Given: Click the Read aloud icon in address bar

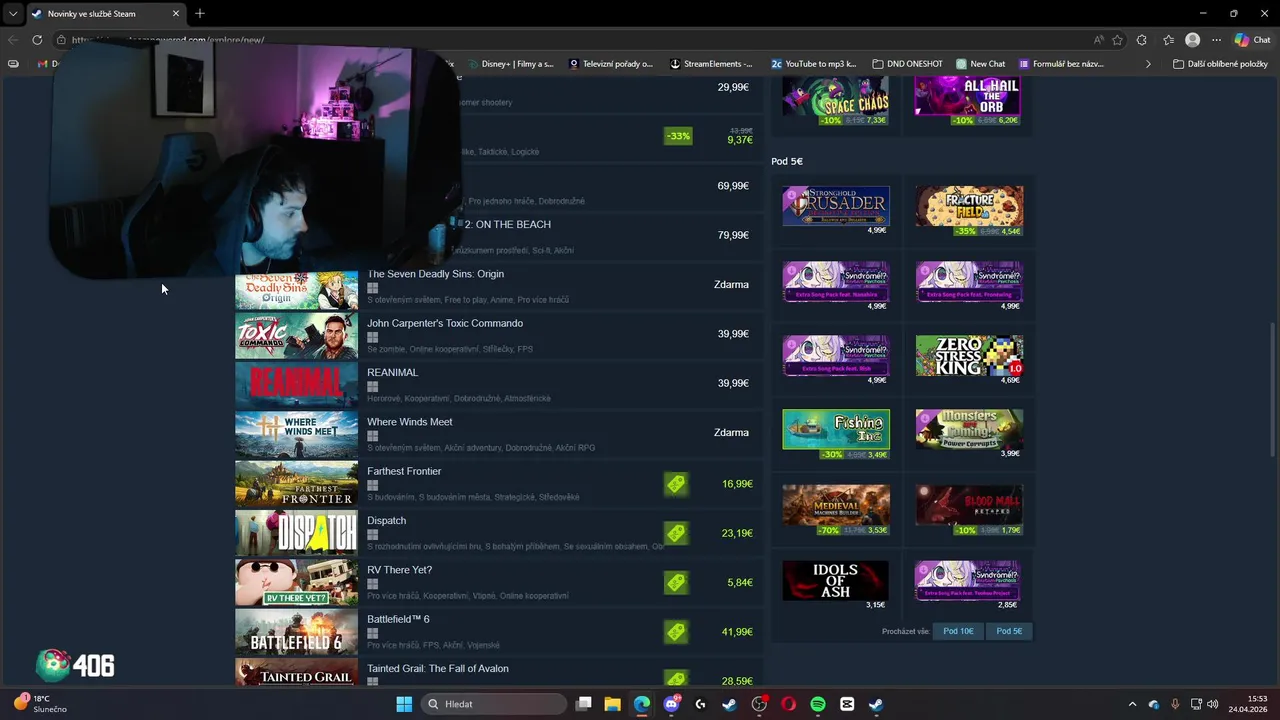Looking at the screenshot, I should point(1099,40).
